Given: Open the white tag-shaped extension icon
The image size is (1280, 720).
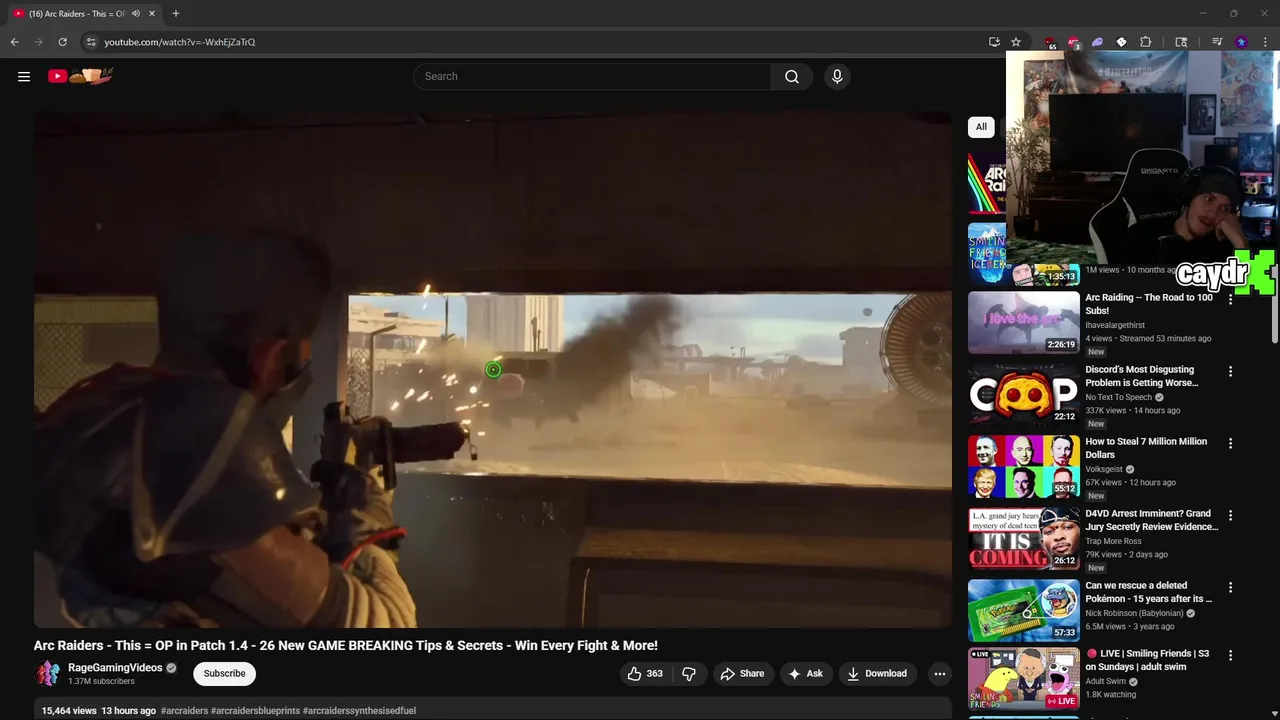Looking at the screenshot, I should point(1121,42).
